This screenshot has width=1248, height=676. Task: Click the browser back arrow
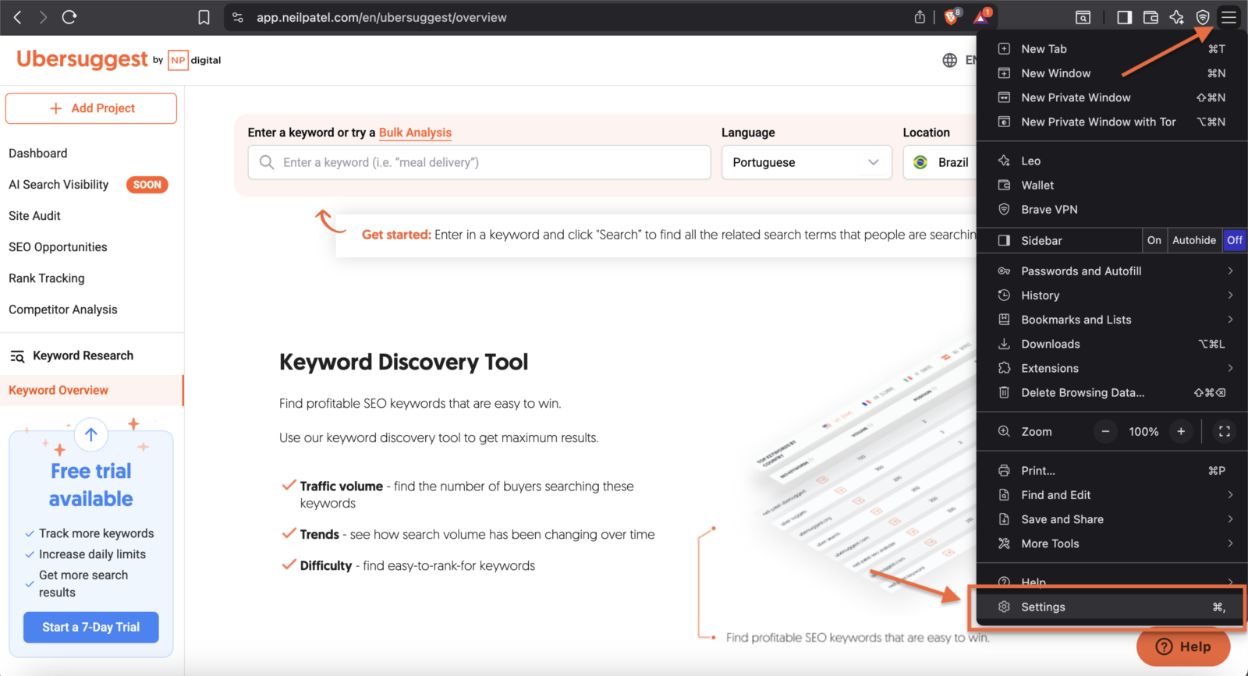click(17, 17)
